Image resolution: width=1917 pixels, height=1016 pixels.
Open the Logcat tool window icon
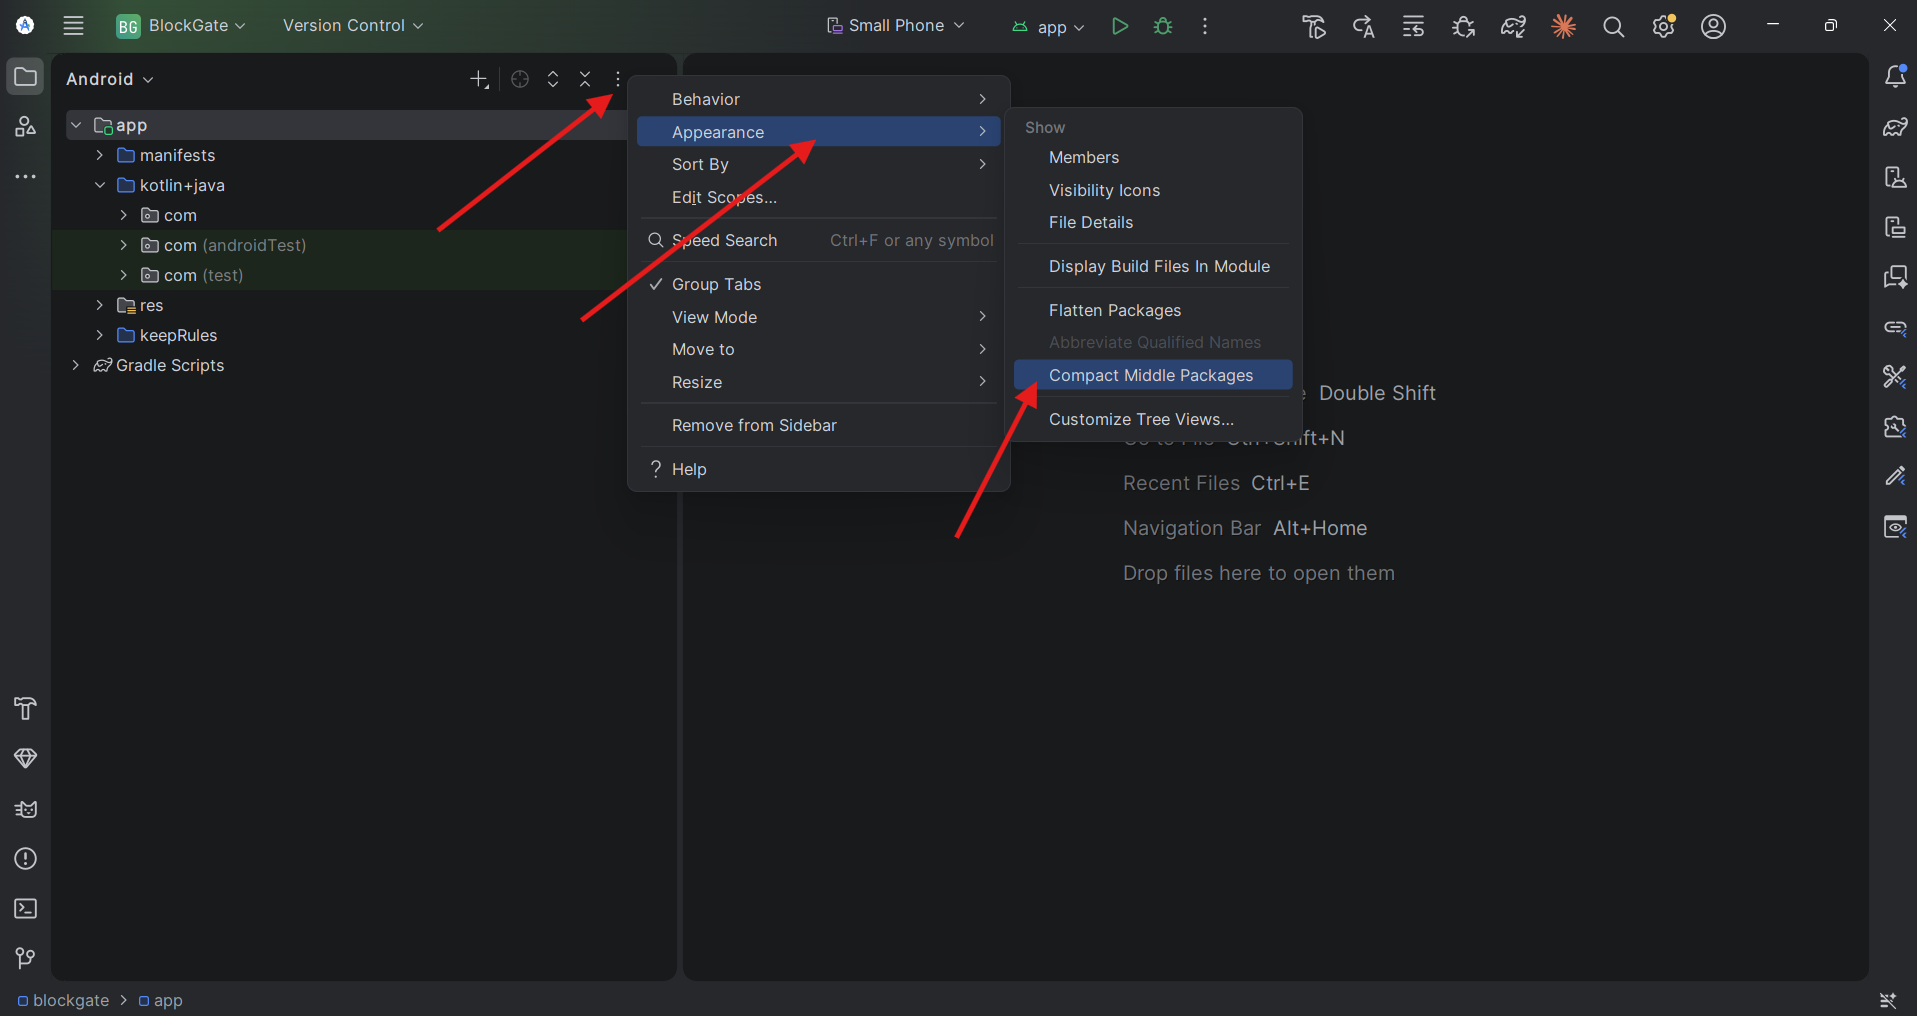pos(25,808)
